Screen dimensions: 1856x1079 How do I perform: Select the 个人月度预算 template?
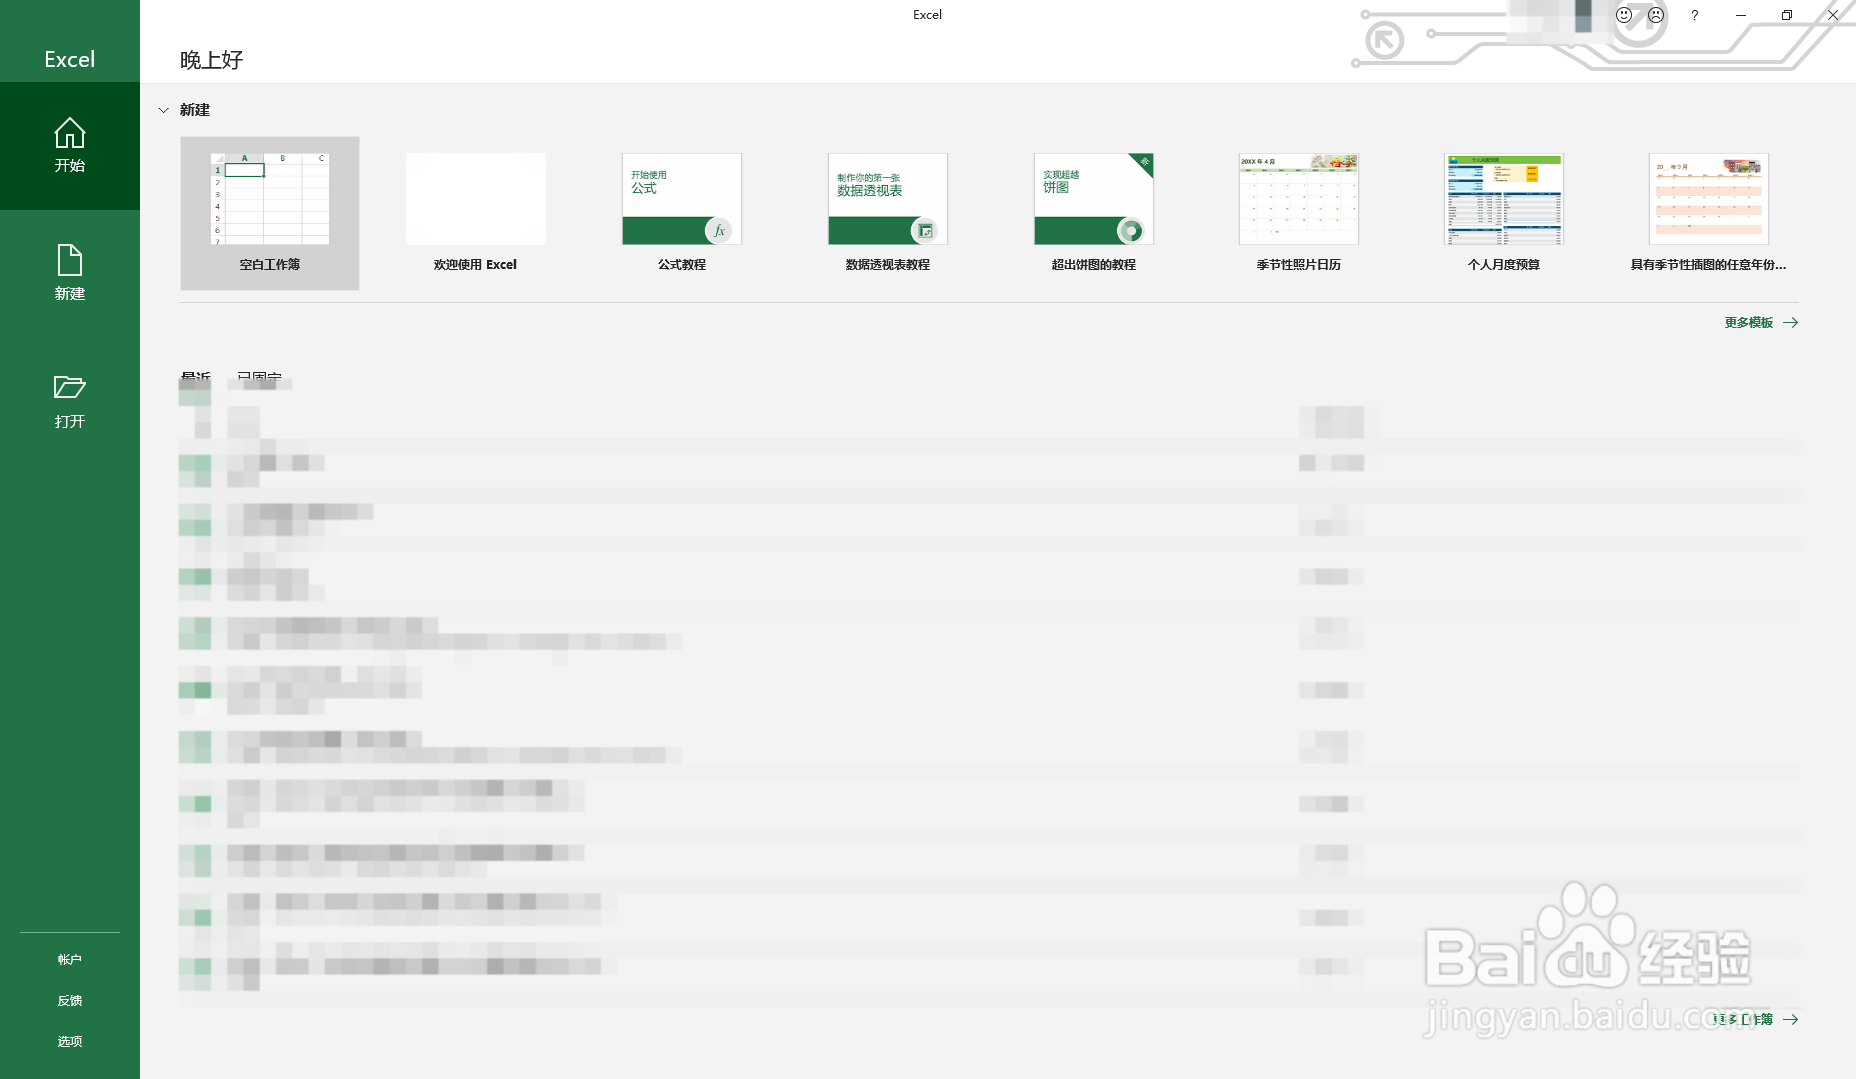coord(1504,213)
